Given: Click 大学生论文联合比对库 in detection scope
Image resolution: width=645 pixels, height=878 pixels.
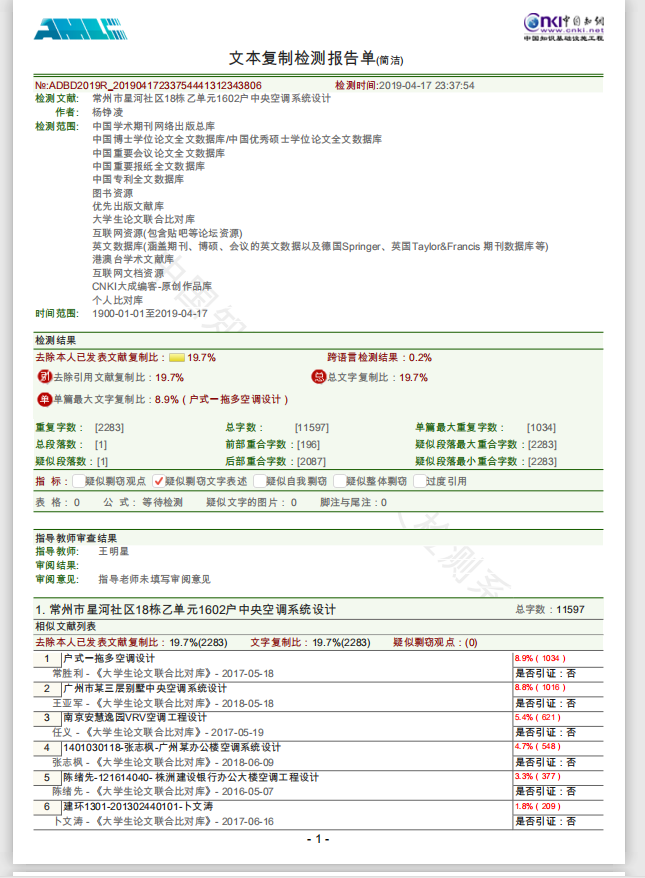Looking at the screenshot, I should pyautogui.click(x=143, y=220).
